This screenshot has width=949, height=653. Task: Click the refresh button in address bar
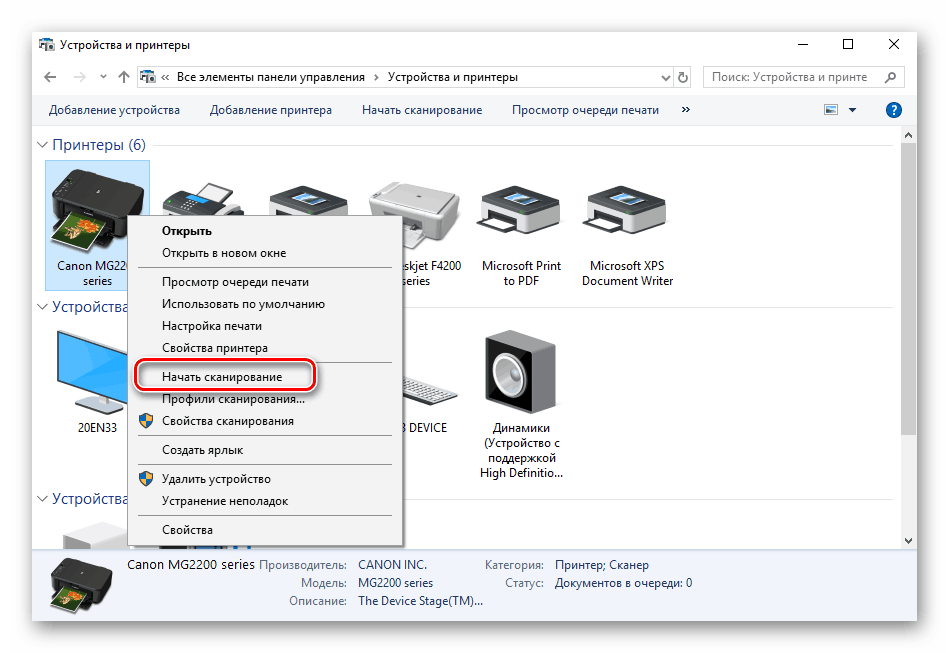click(x=683, y=77)
